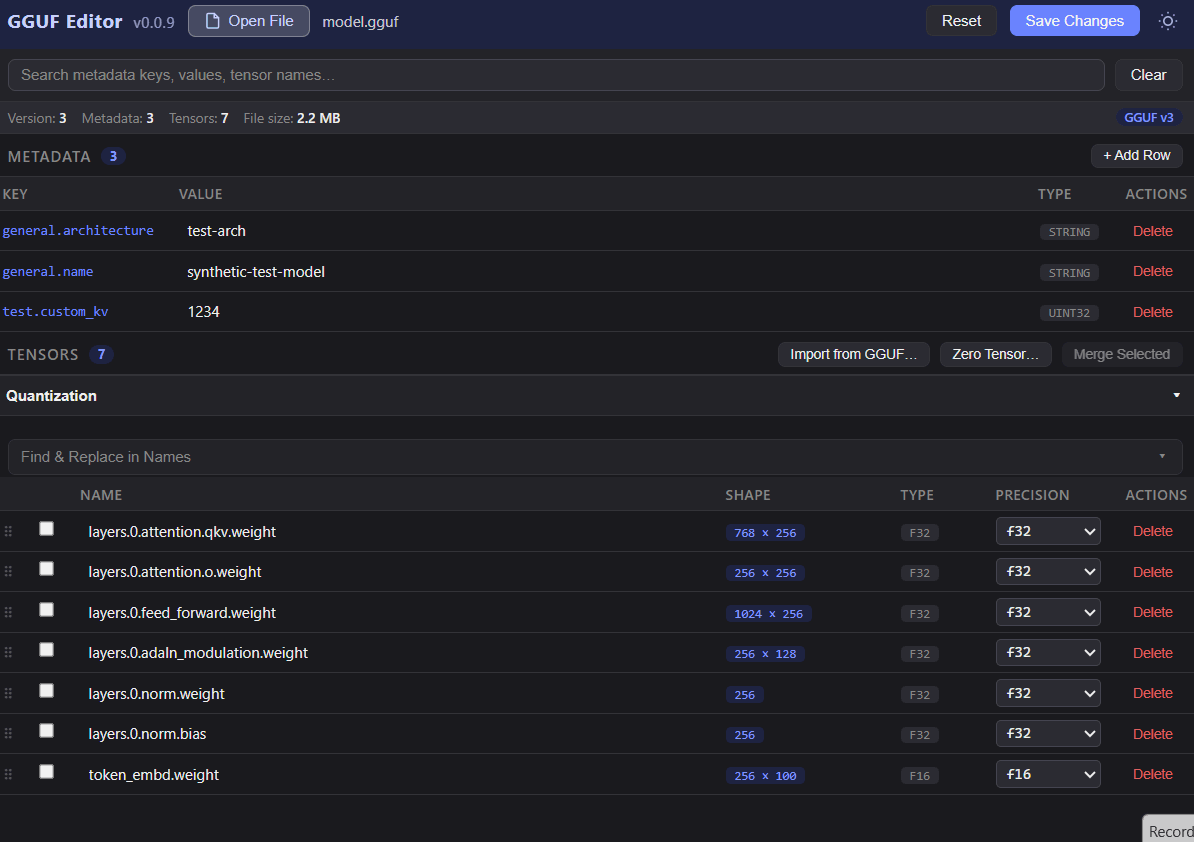
Task: Delete the layers.0.attention.qkv.weight tensor
Action: point(1153,531)
